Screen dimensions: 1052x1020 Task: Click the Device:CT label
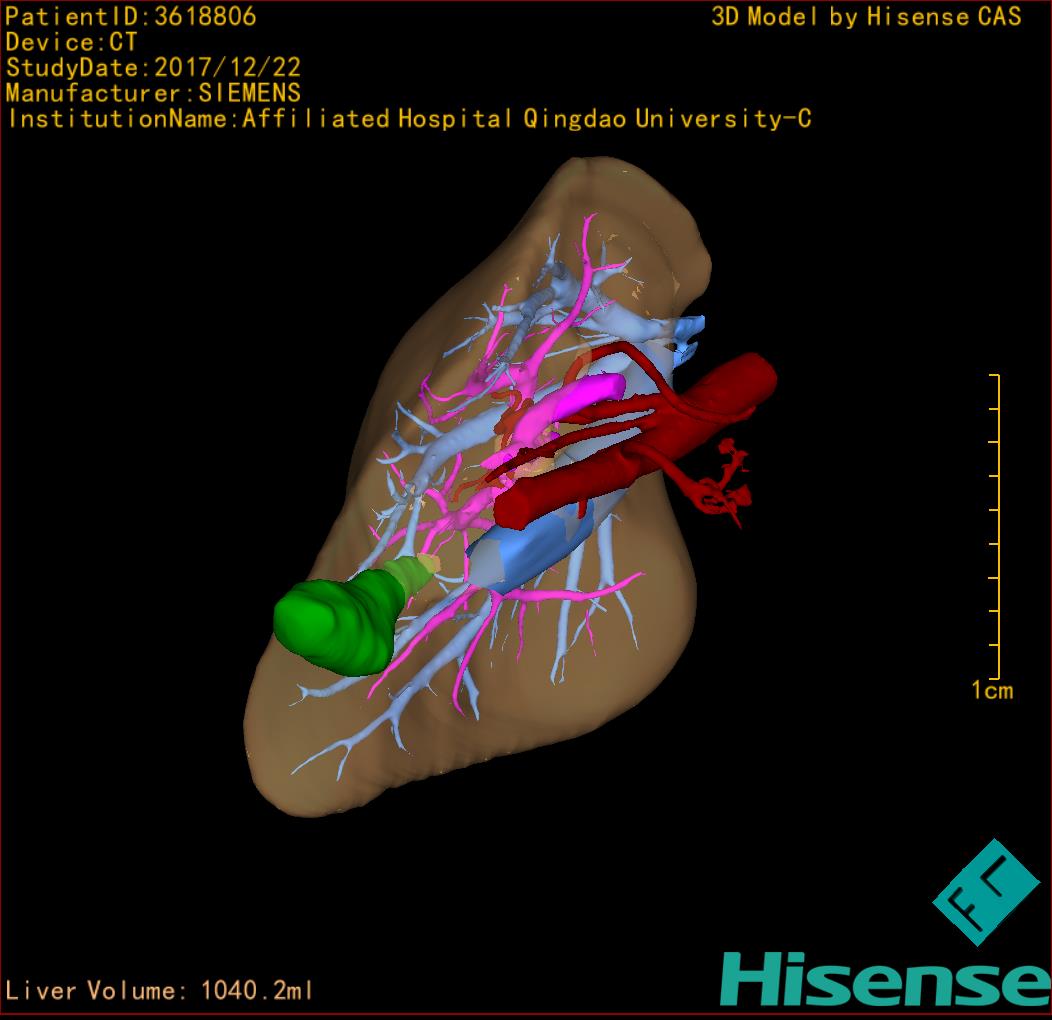pos(71,42)
